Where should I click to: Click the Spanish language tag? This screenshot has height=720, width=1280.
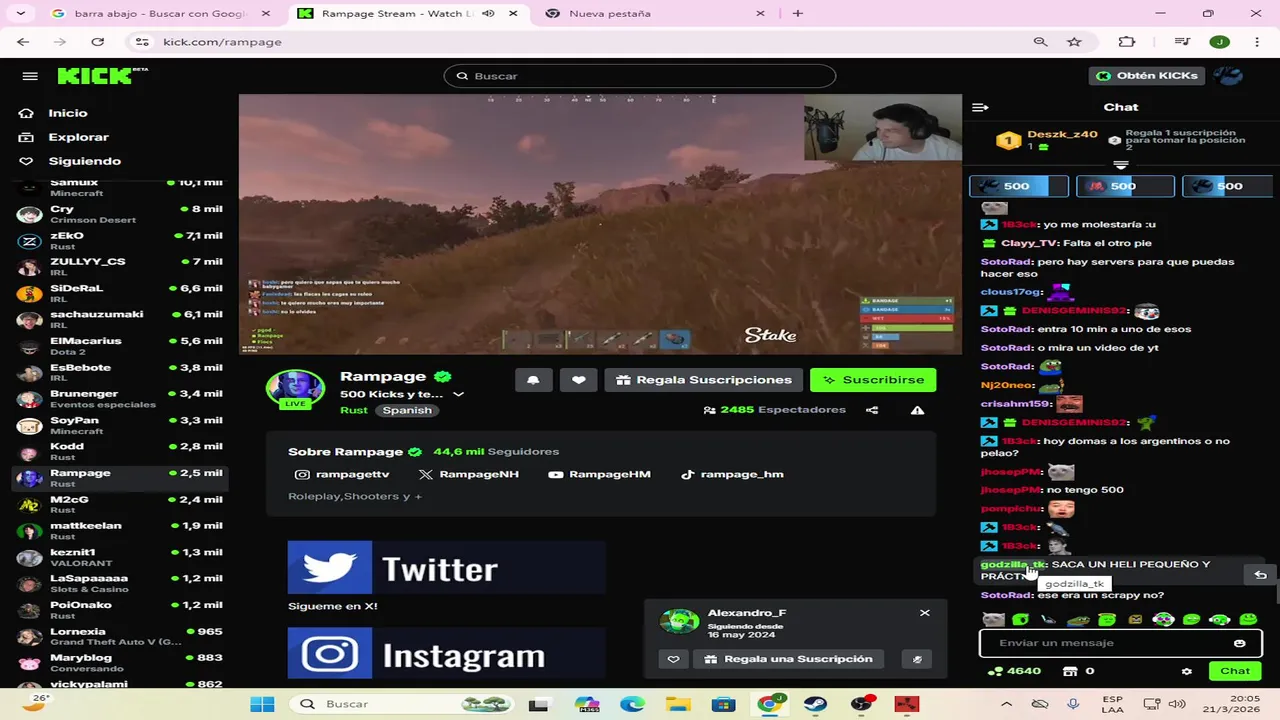click(x=407, y=410)
